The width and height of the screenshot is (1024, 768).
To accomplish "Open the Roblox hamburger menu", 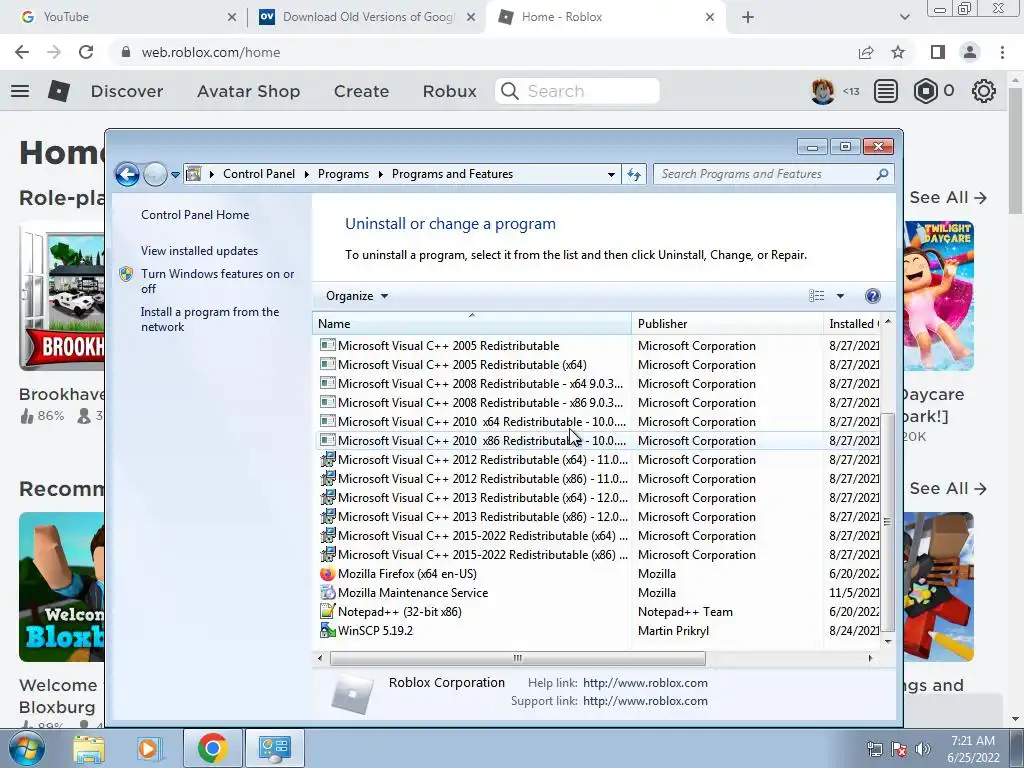I will [20, 91].
